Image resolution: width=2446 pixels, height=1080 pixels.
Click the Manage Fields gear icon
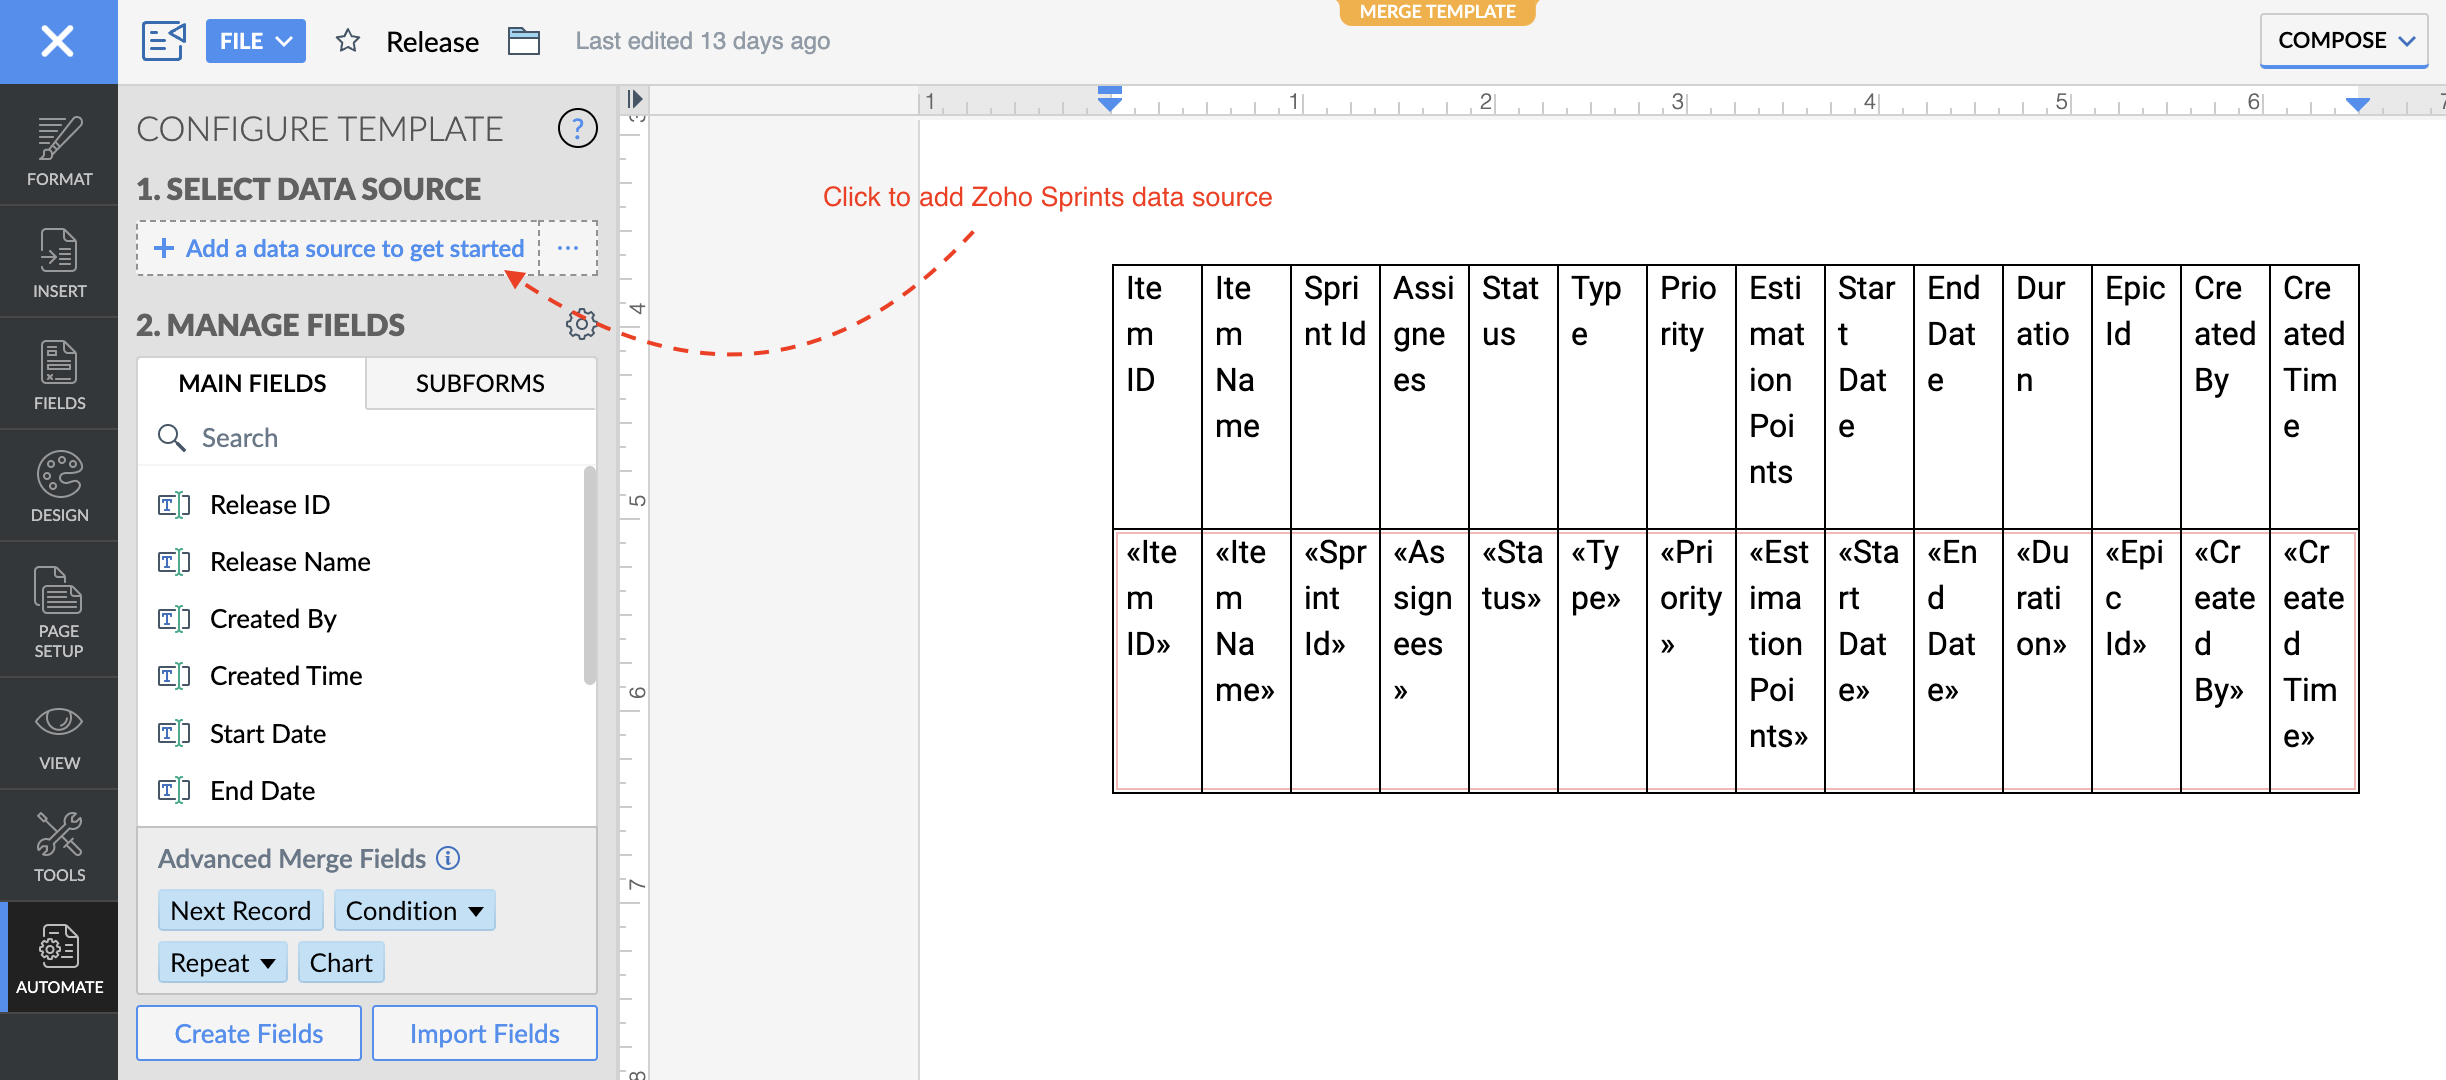coord(580,324)
